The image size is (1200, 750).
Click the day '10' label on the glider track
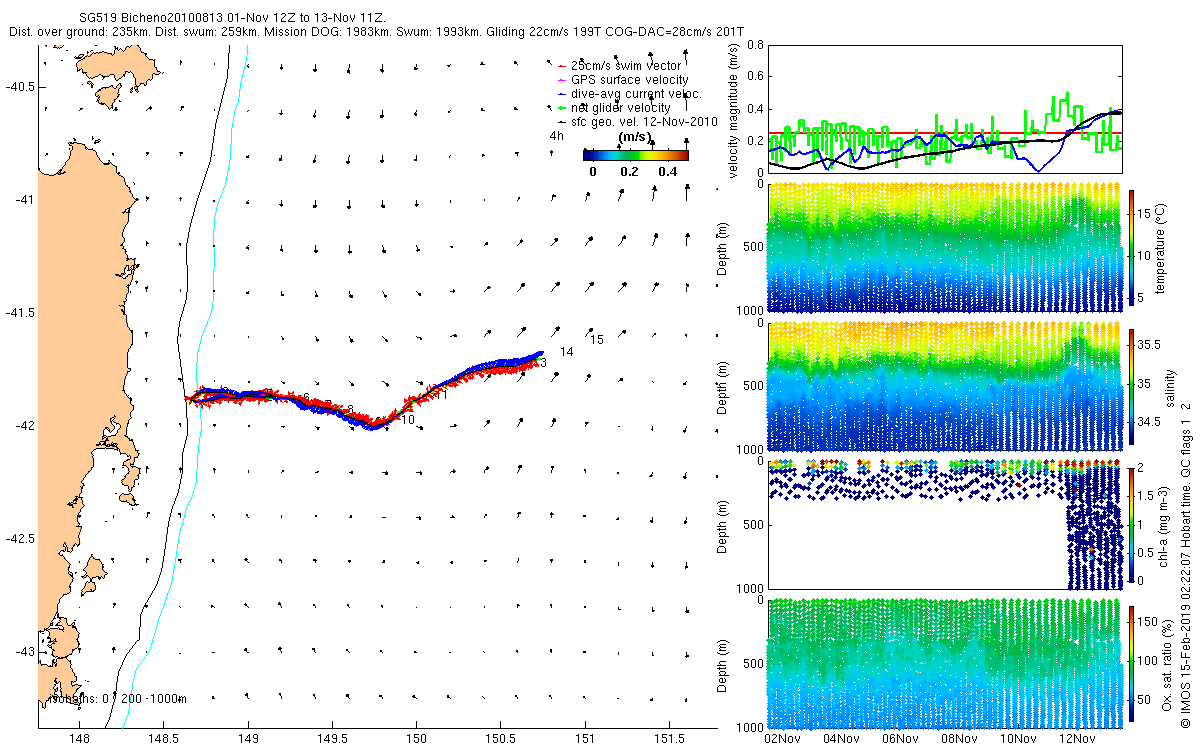click(x=408, y=420)
